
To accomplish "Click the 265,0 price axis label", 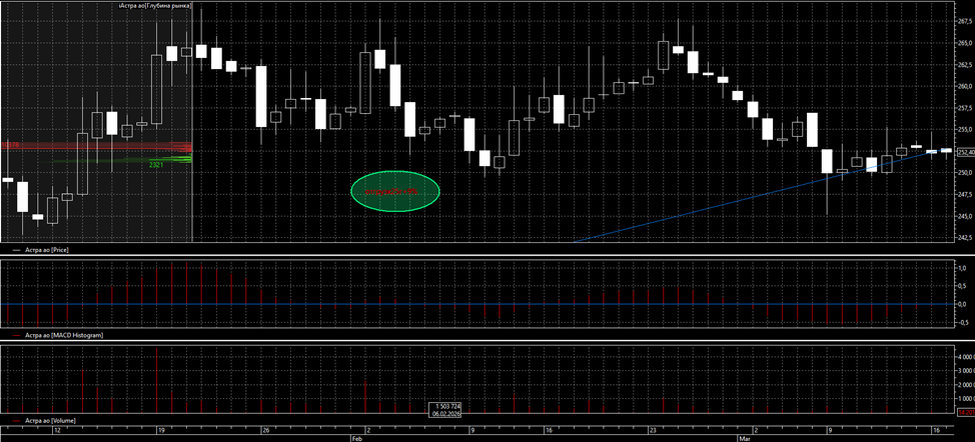I will click(965, 43).
